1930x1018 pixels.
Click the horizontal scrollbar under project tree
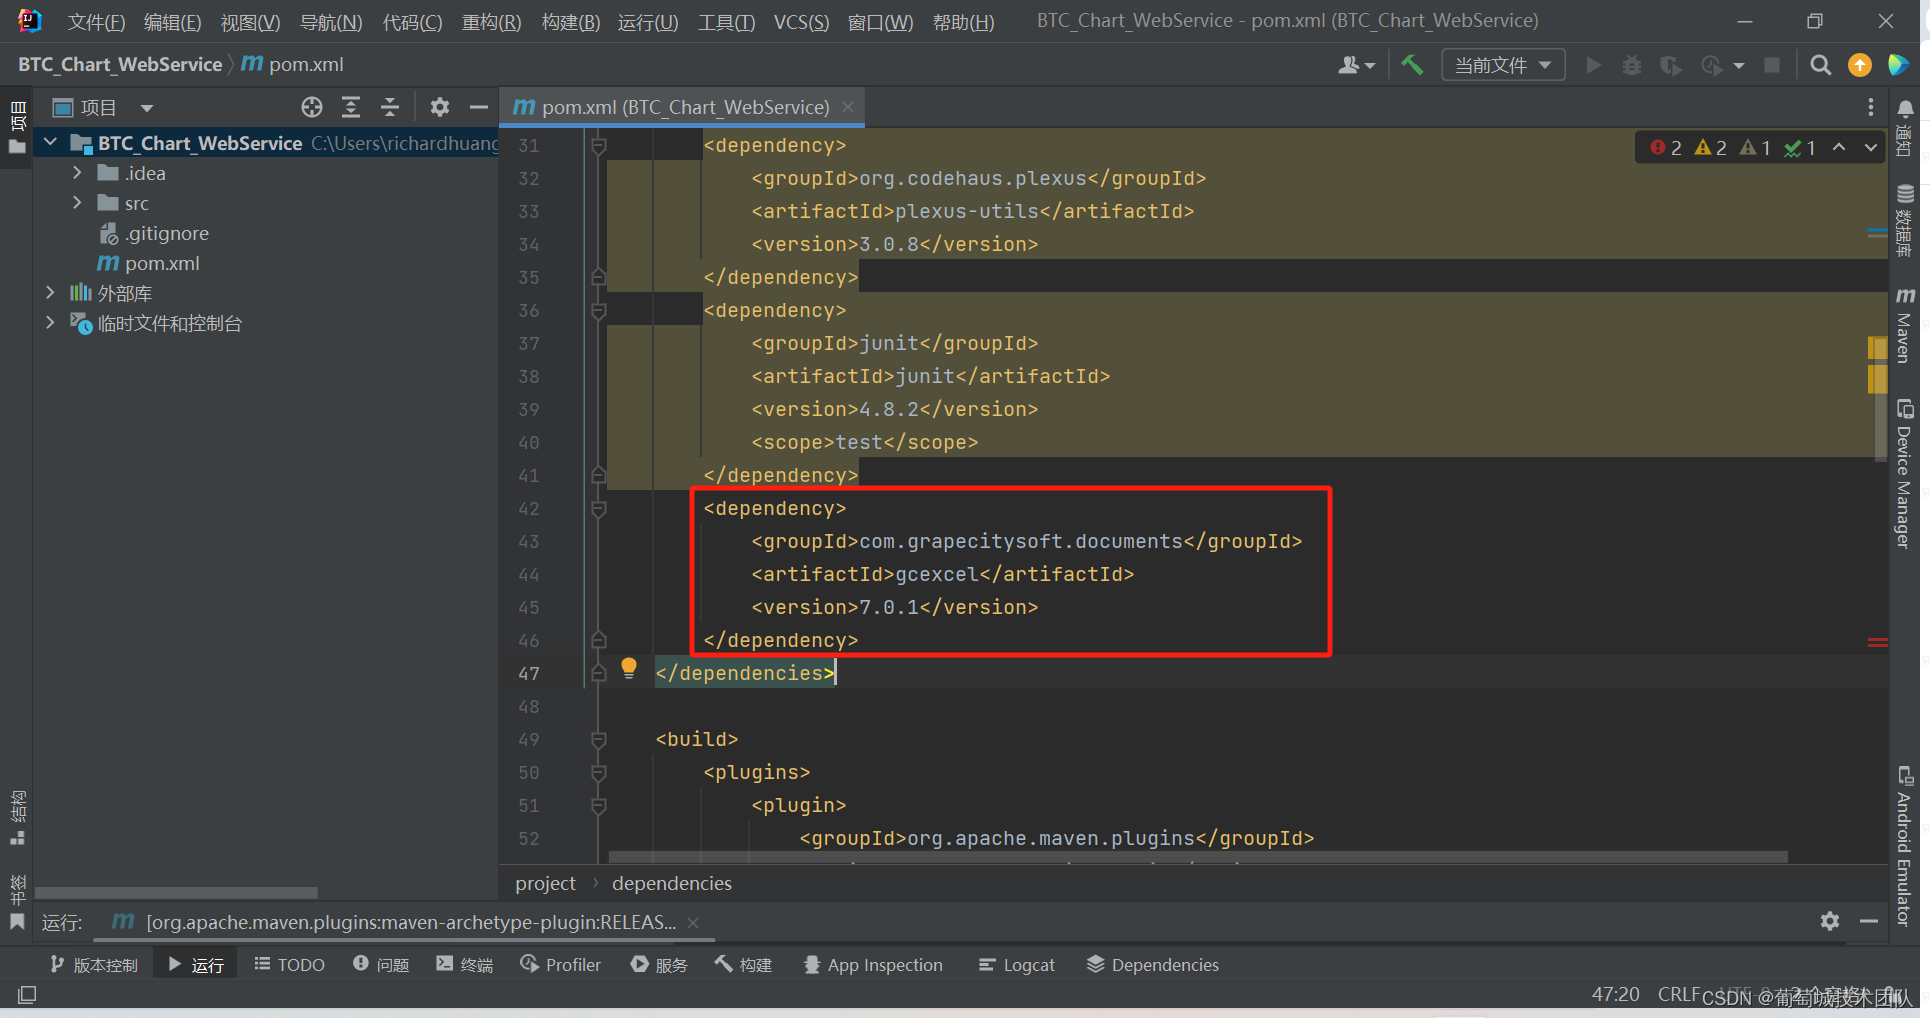(176, 891)
